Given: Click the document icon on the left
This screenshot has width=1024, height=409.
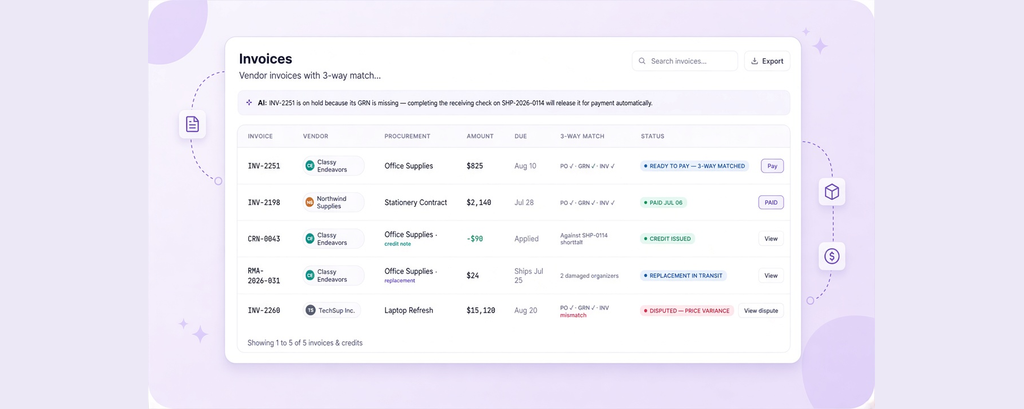Looking at the screenshot, I should (192, 124).
